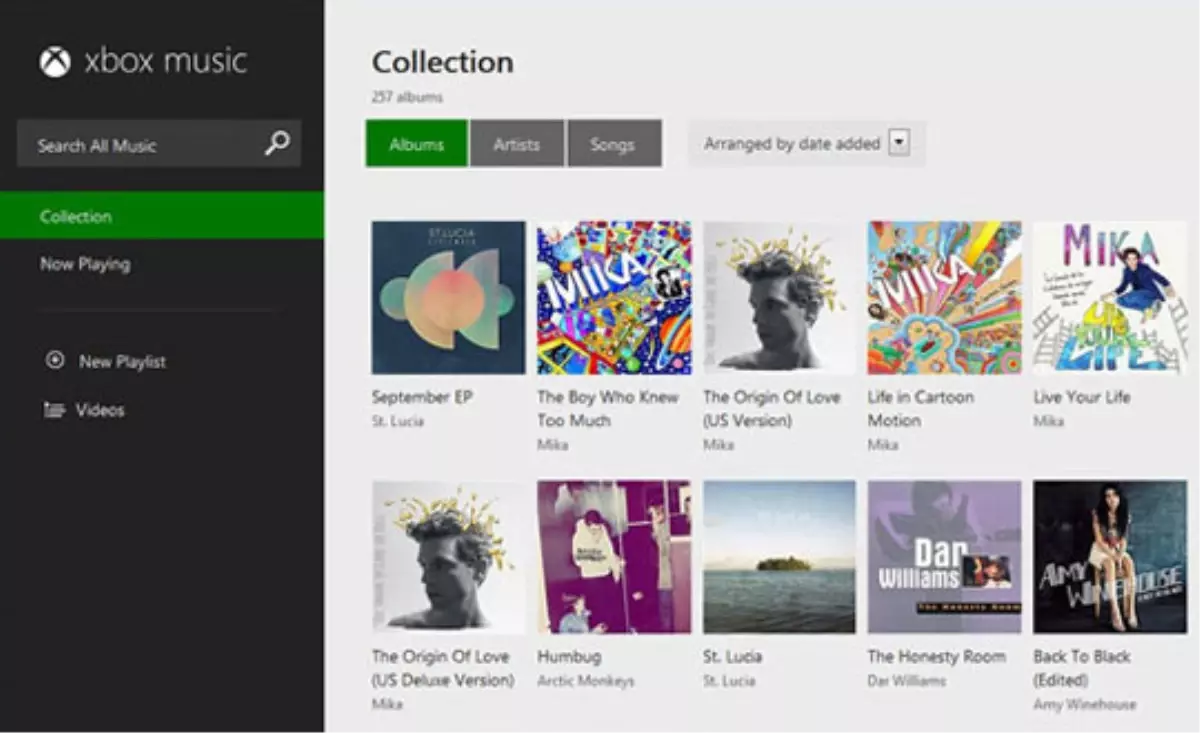Click 'Mika' artist under Live Your Life
This screenshot has height=733, width=1200.
coord(1049,421)
